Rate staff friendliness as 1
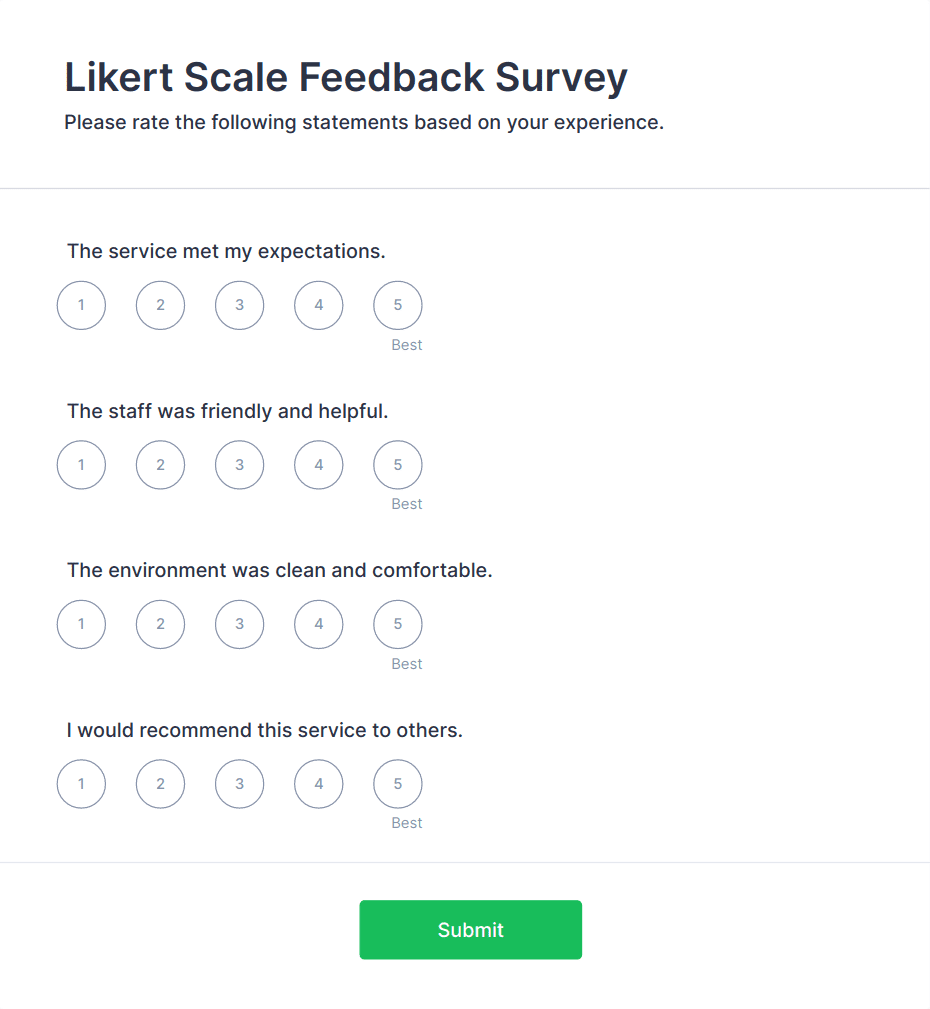This screenshot has height=1009, width=930. coord(81,465)
